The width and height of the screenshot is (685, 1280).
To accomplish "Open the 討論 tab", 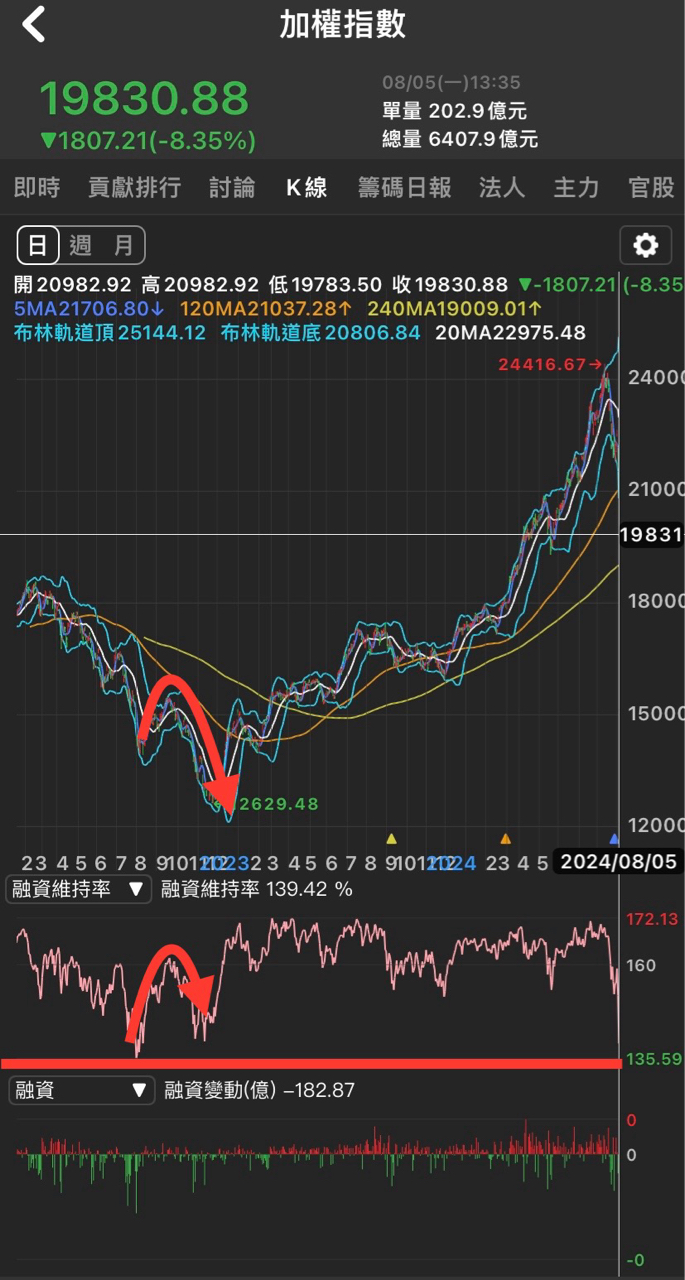I will (x=232, y=187).
